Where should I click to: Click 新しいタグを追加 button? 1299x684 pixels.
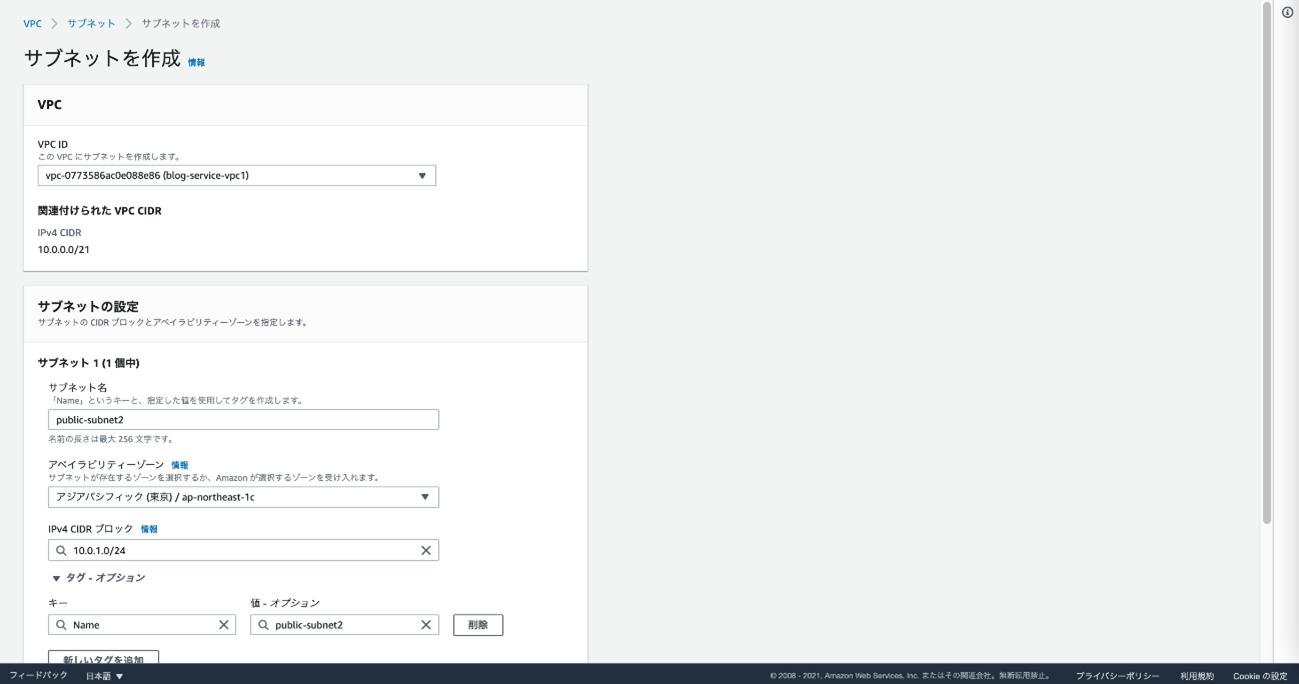coord(103,658)
